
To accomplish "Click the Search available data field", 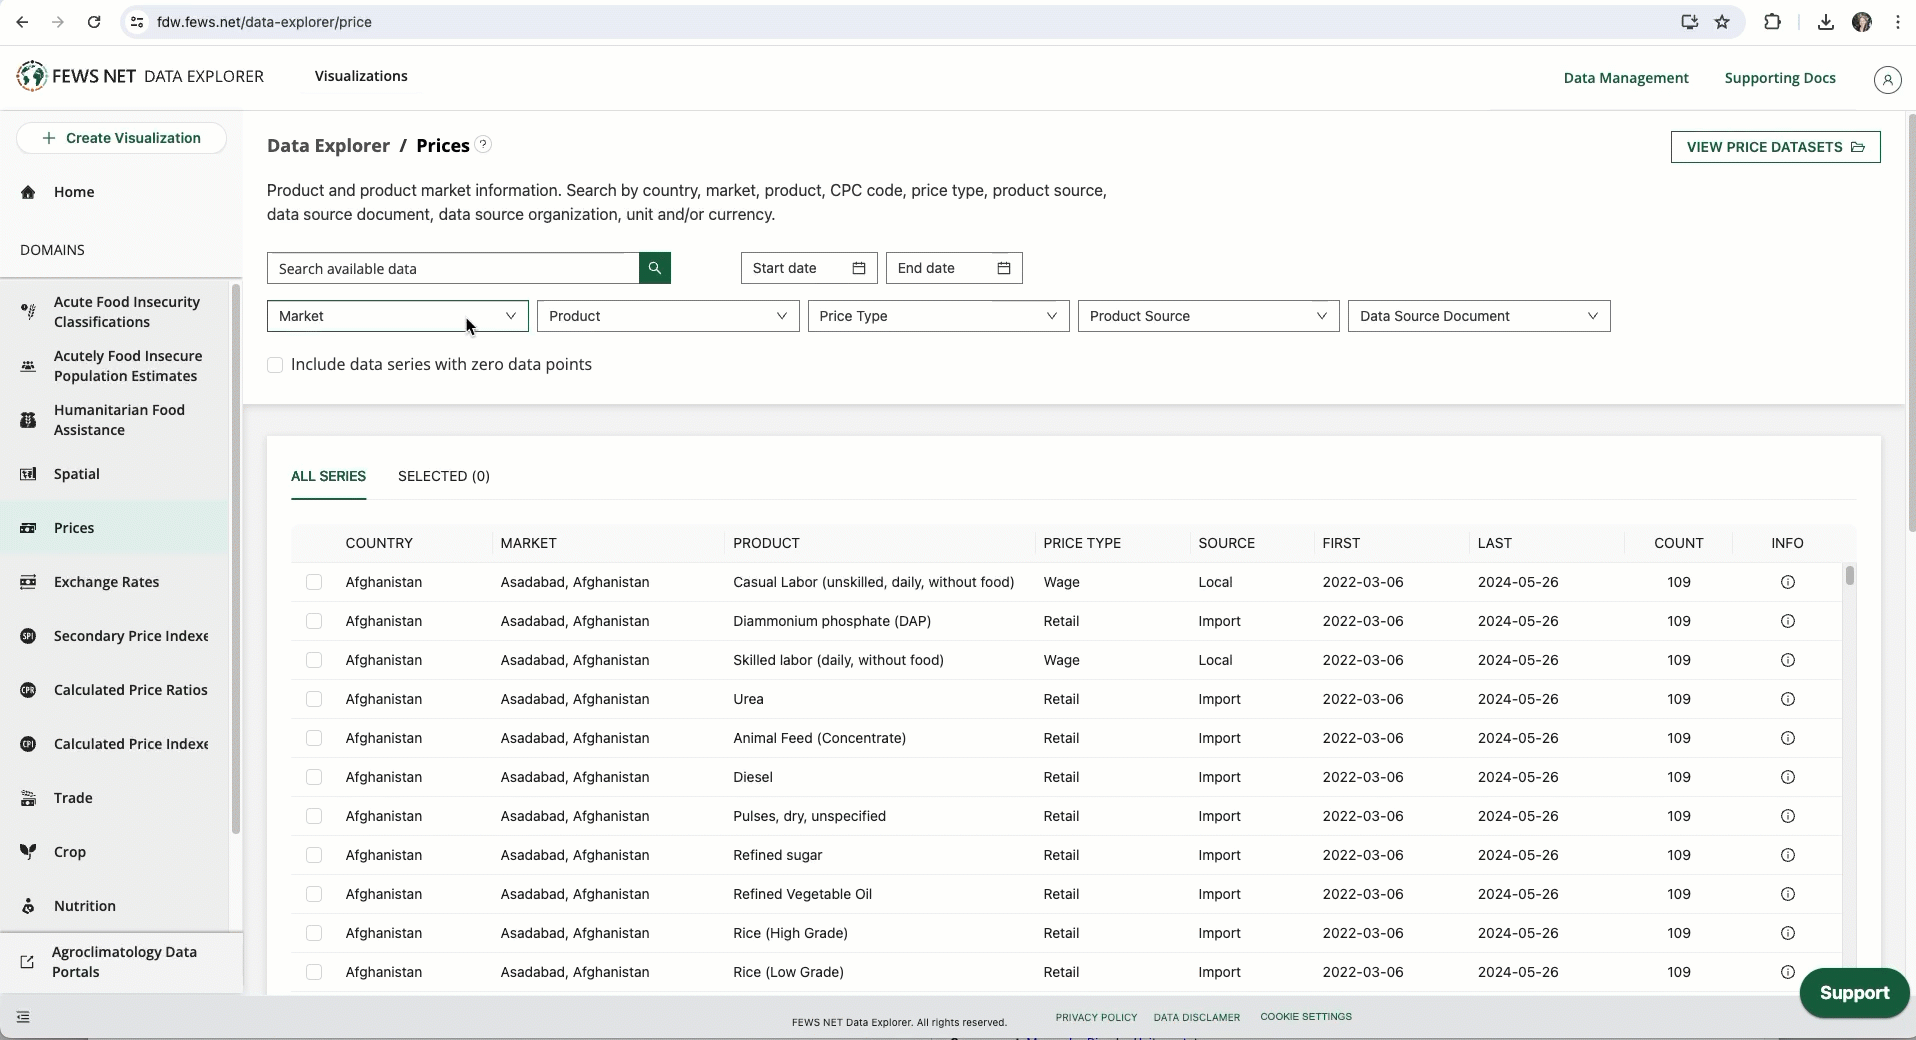I will (x=452, y=268).
